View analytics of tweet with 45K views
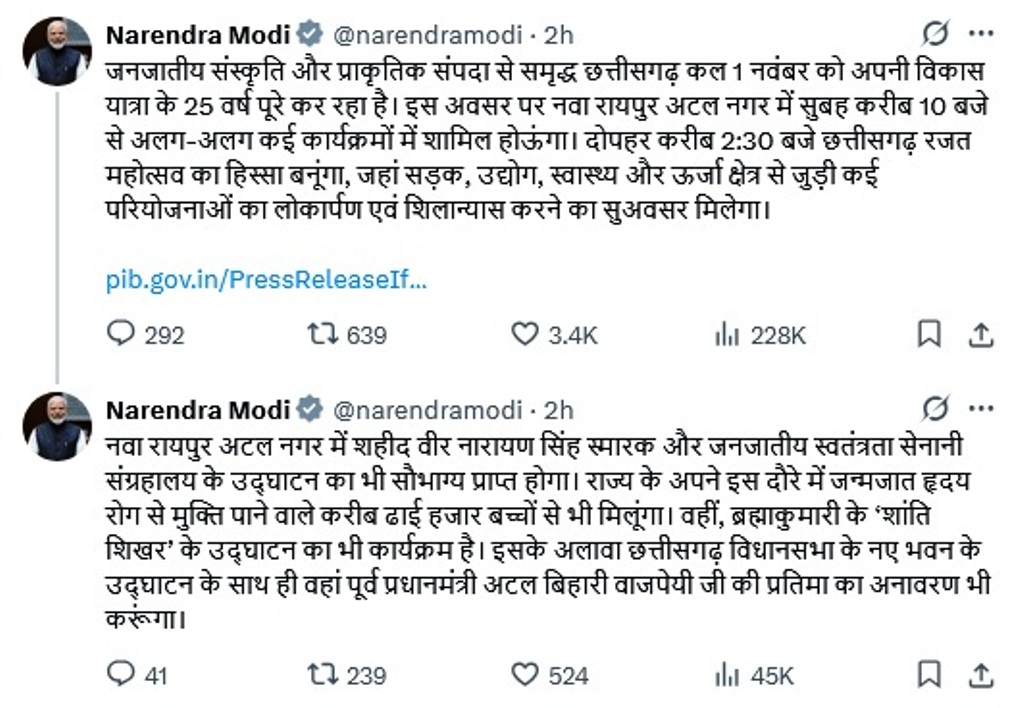 [727, 675]
